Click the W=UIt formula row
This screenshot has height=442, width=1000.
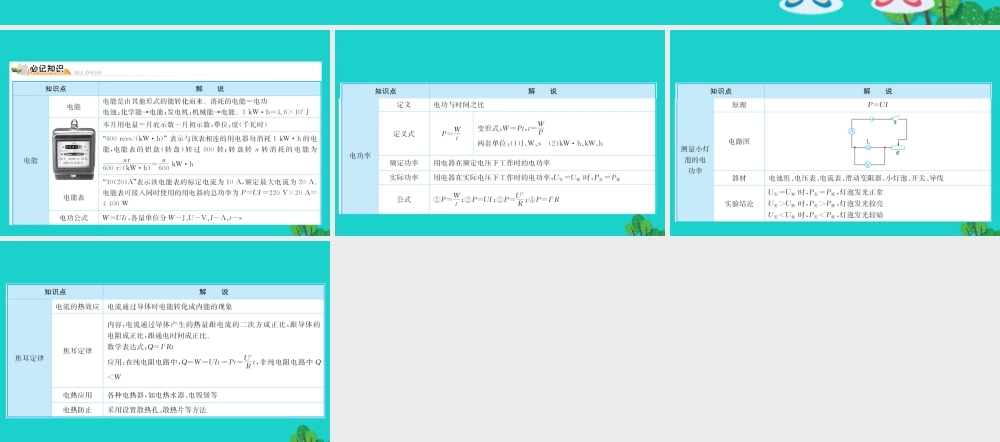[x=172, y=217]
